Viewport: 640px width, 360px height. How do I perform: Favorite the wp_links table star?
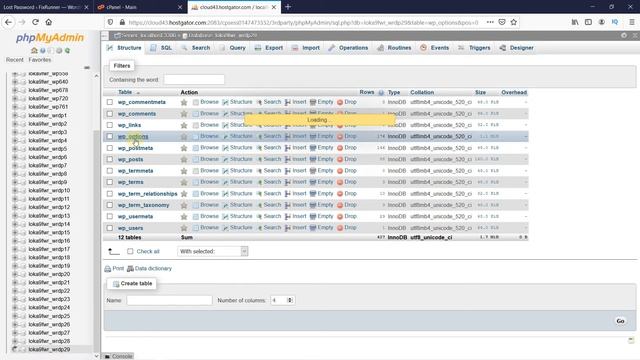coord(184,125)
